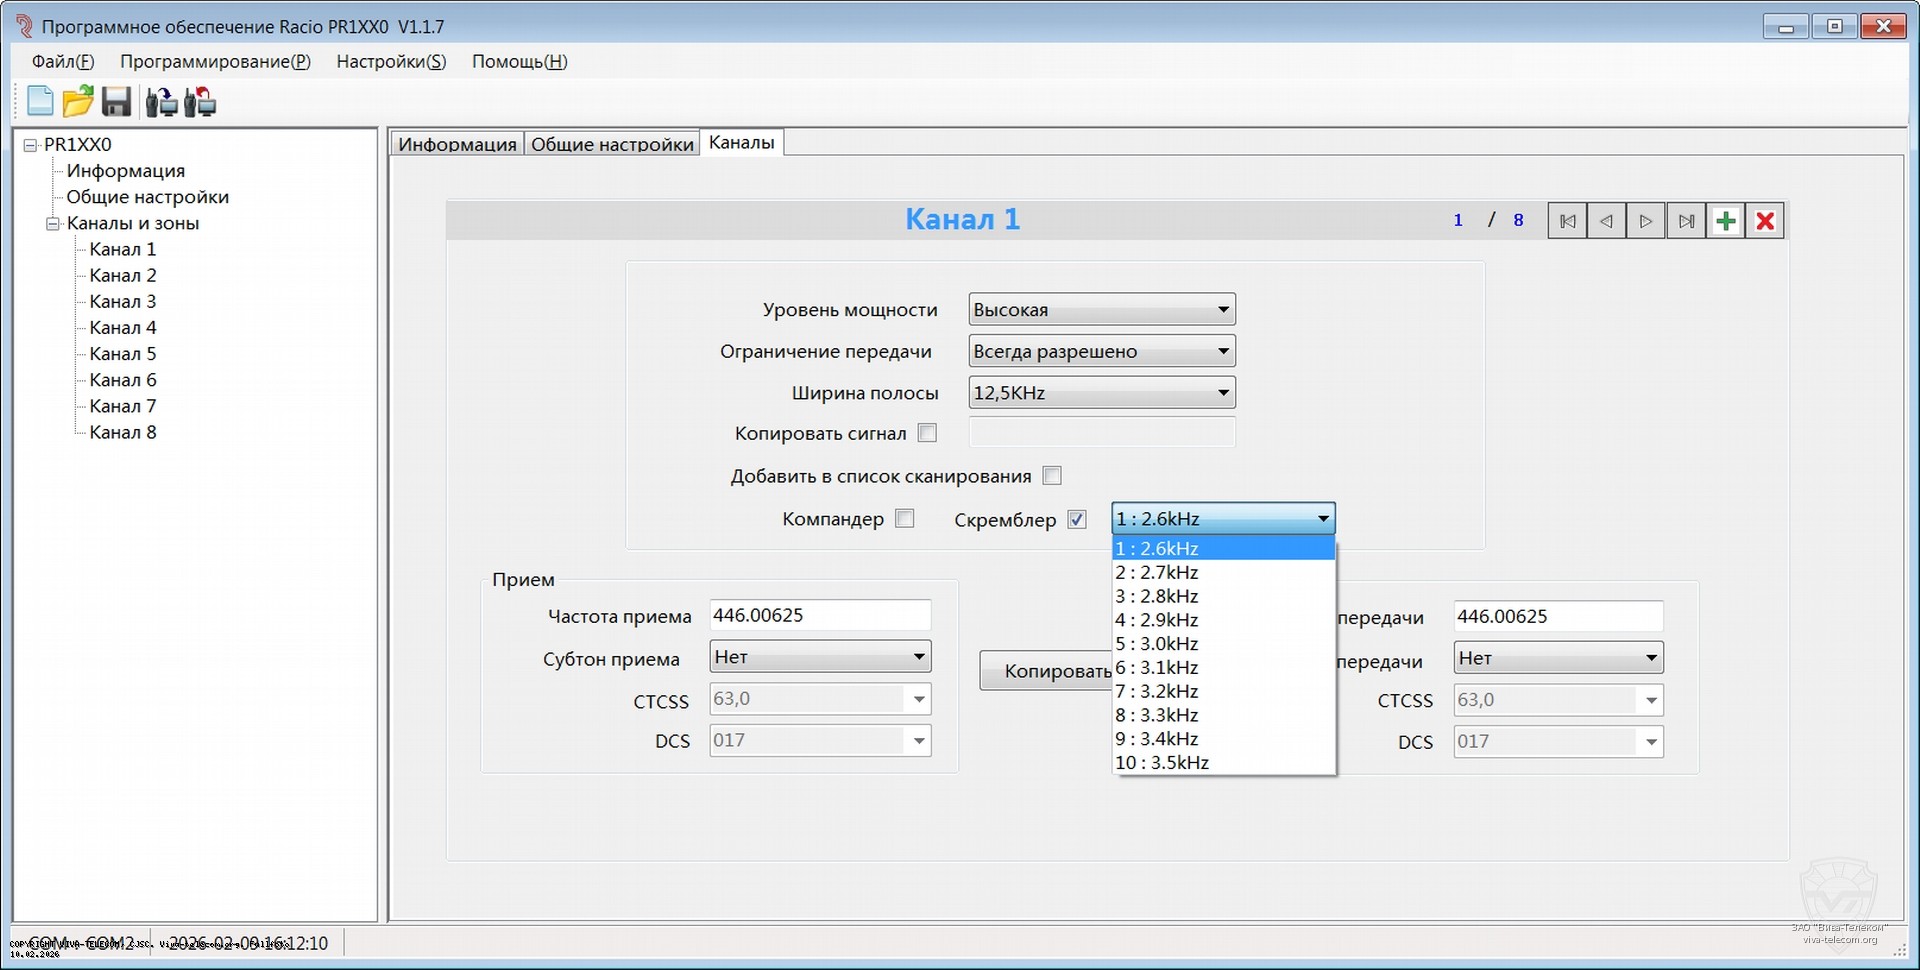This screenshot has width=1920, height=970.
Task: Uncheck the Скремблер checkbox
Action: coord(1077,520)
